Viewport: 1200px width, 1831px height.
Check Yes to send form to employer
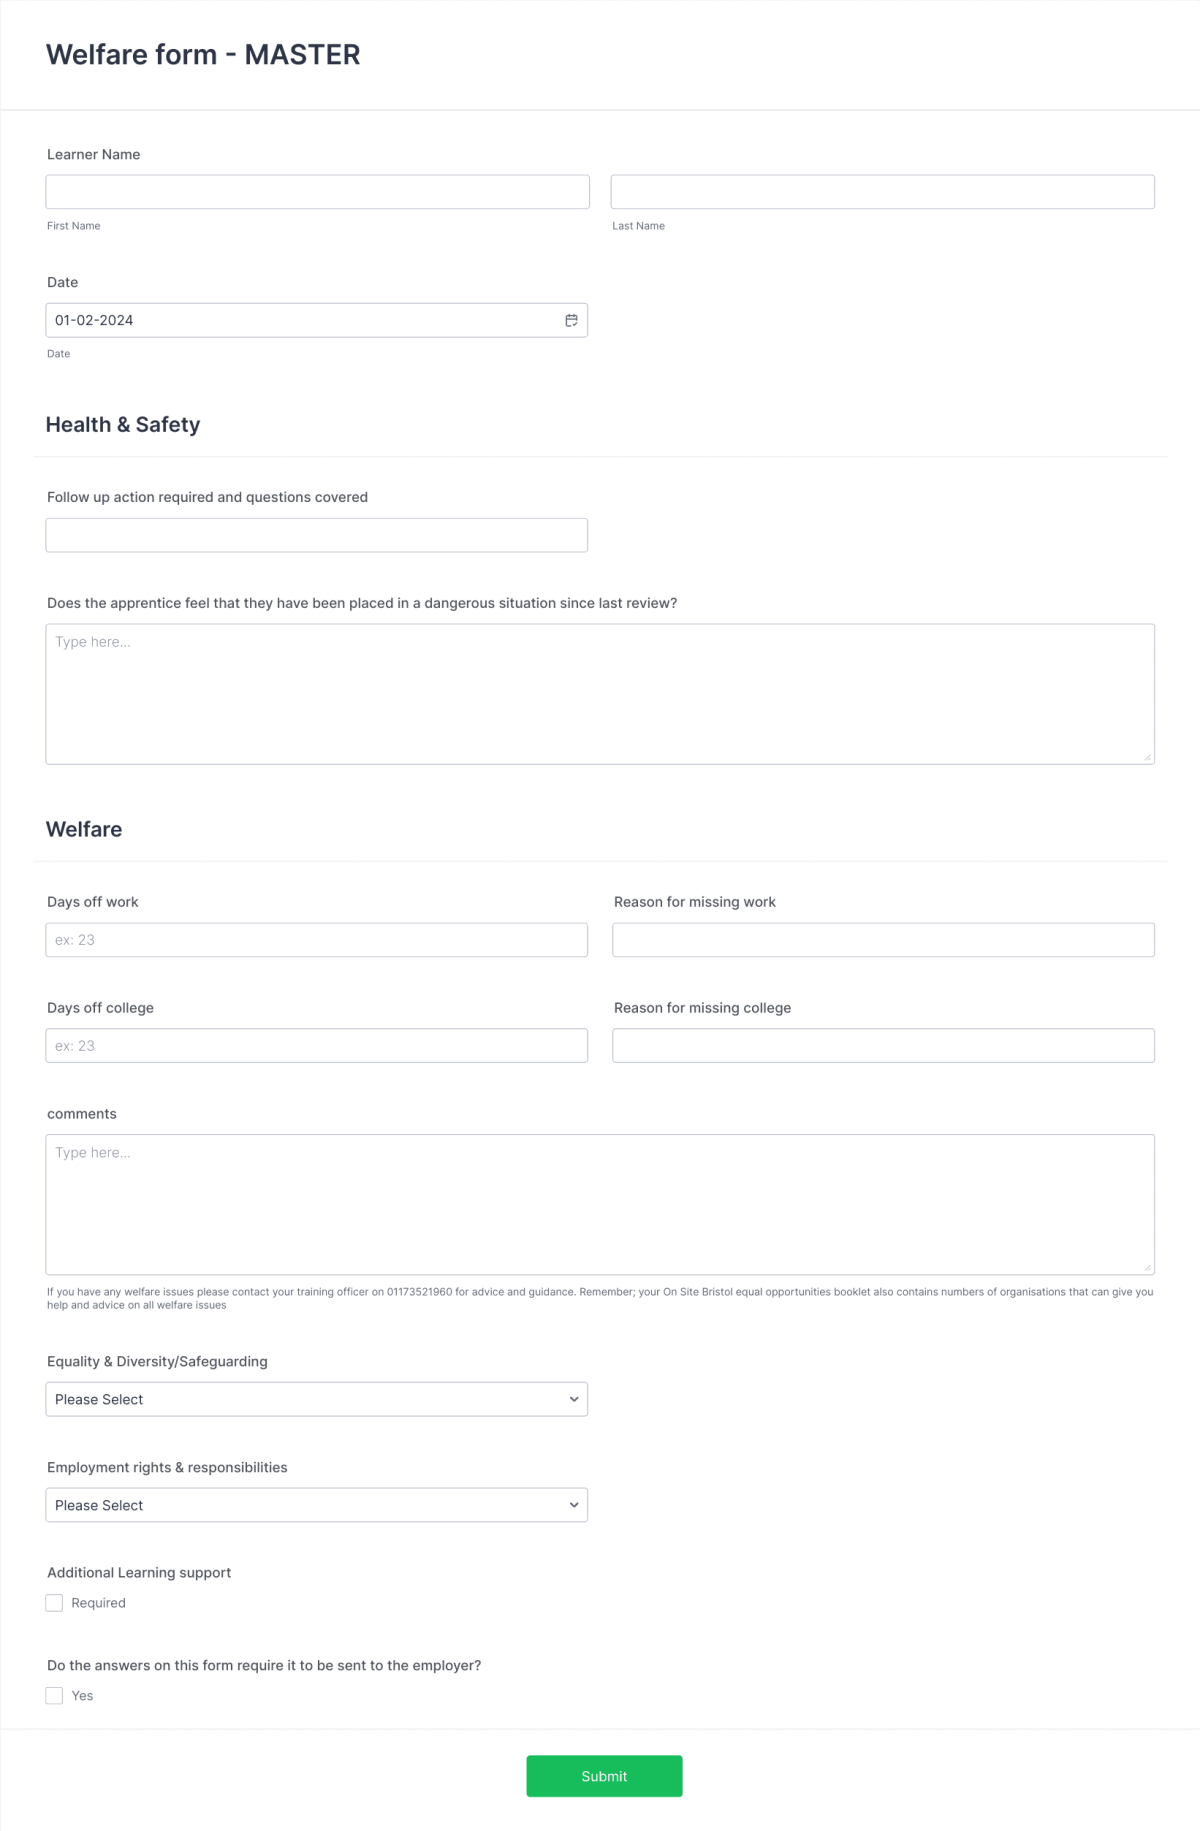point(54,1695)
